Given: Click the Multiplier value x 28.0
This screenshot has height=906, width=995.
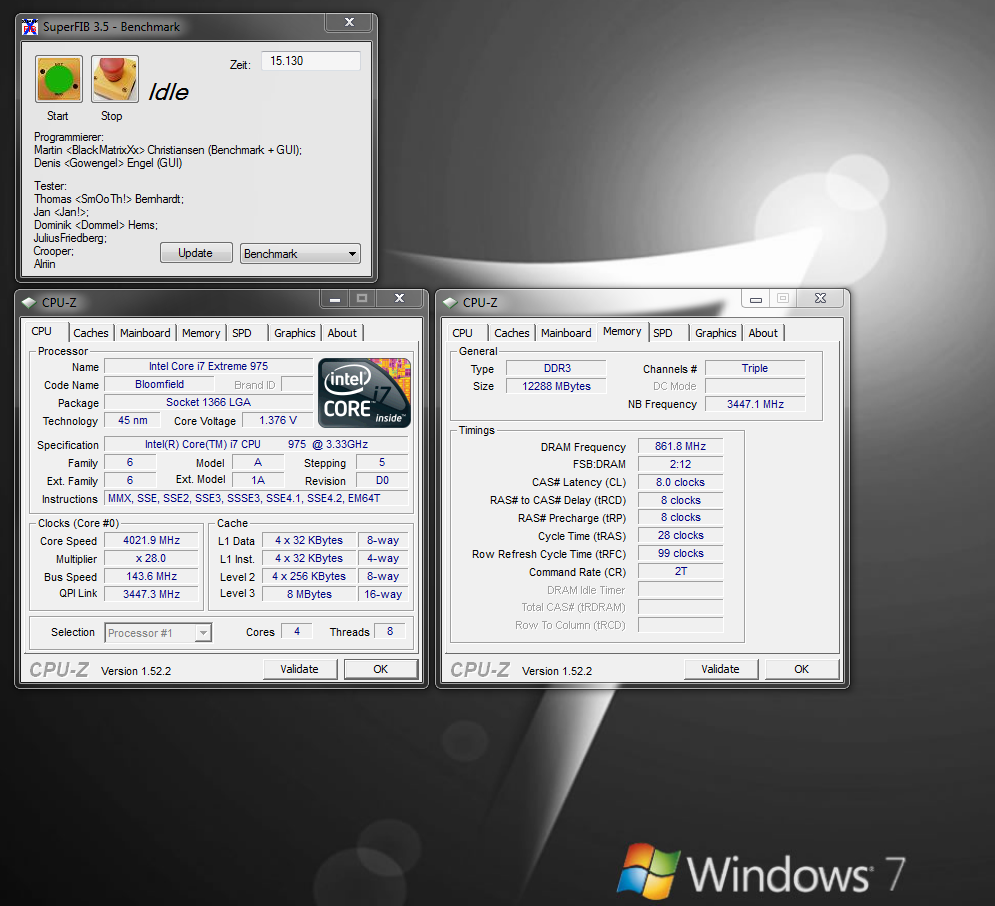Looking at the screenshot, I should pos(152,558).
